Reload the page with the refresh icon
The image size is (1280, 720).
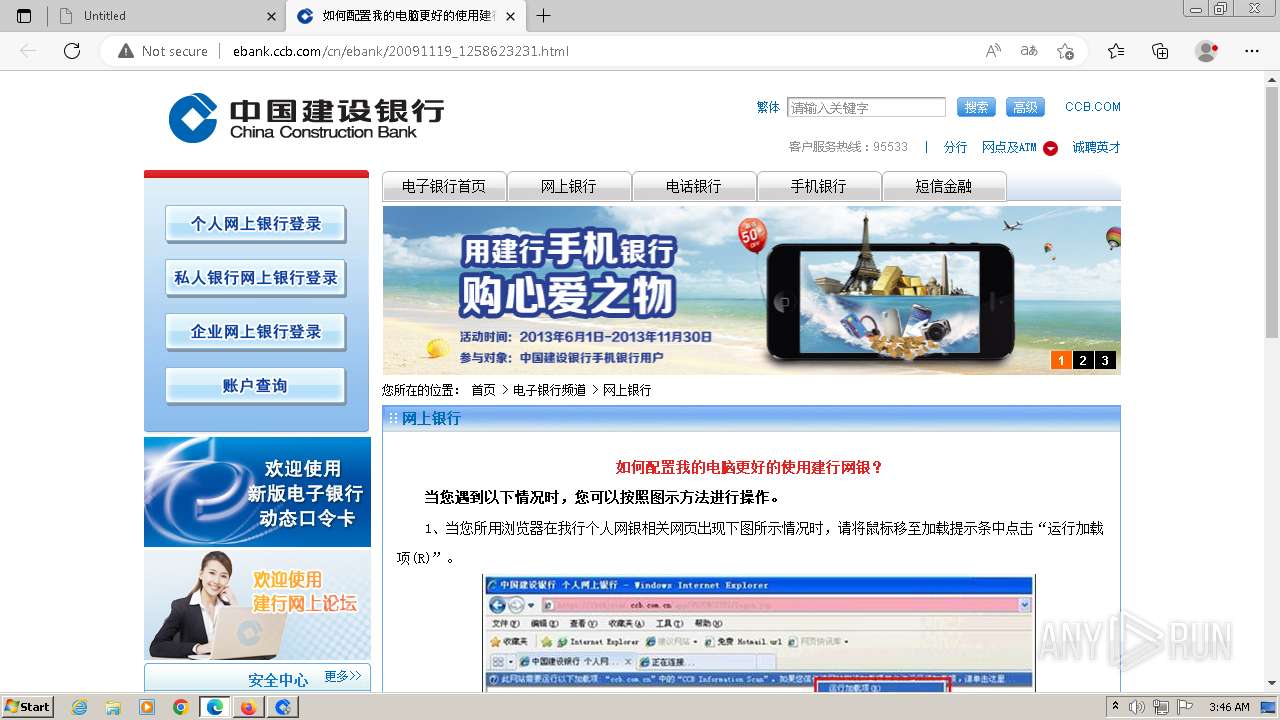[72, 51]
